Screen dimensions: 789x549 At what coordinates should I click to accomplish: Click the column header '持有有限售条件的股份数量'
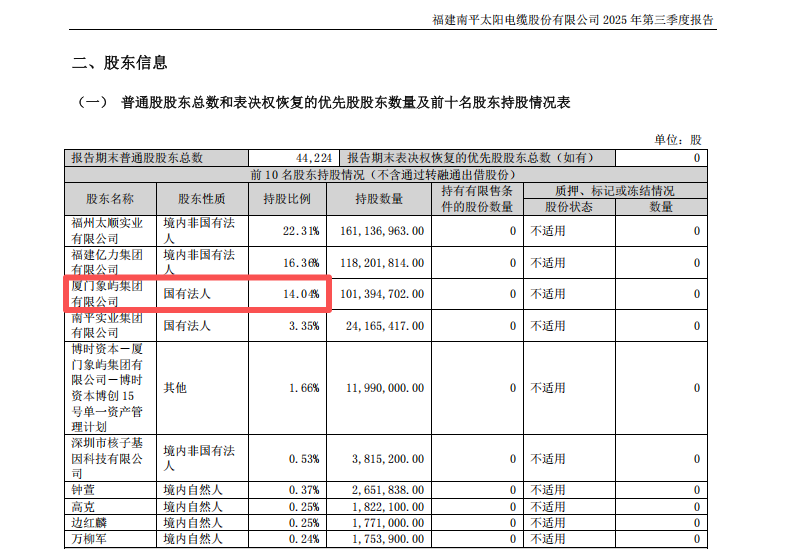point(477,199)
